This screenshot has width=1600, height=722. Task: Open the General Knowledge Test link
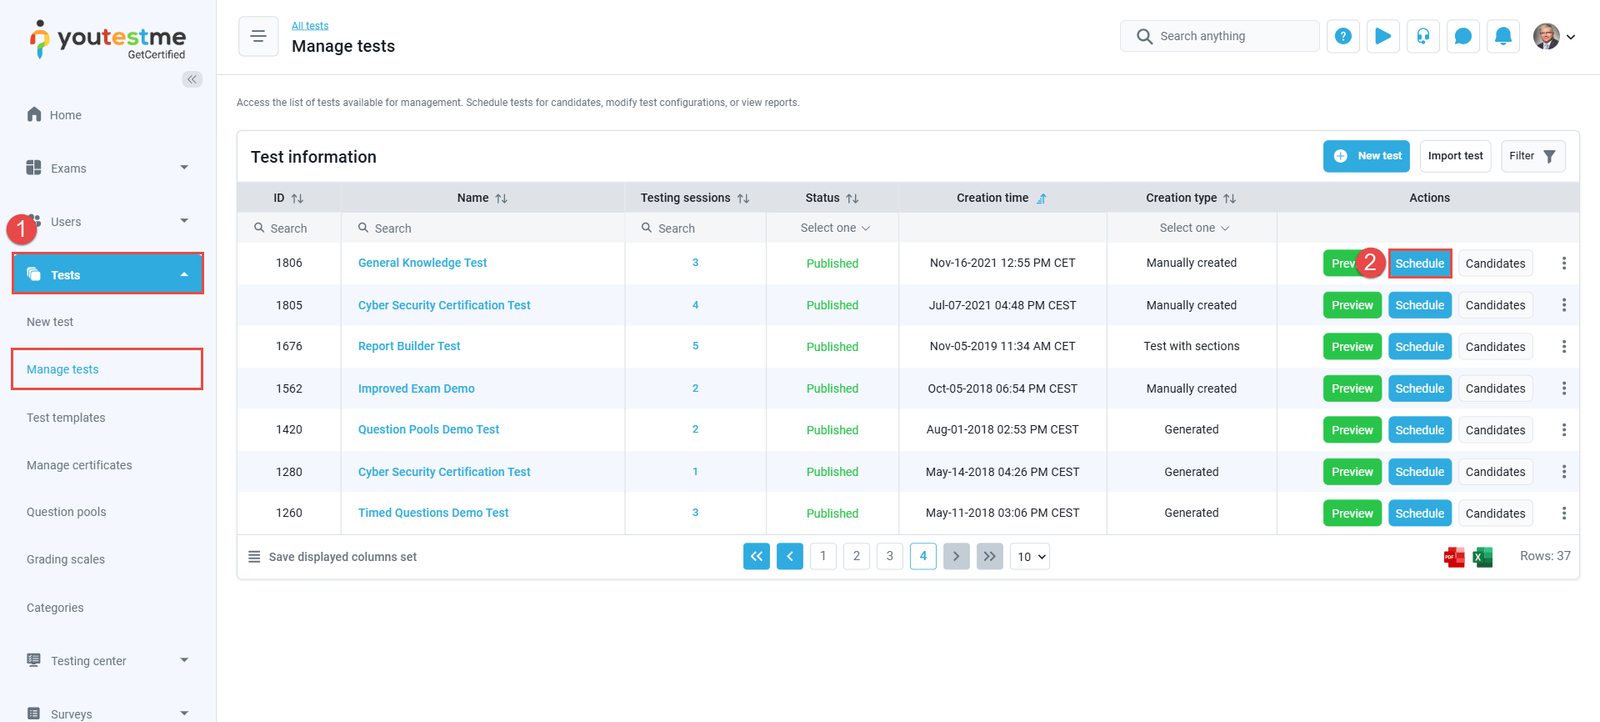pos(422,263)
